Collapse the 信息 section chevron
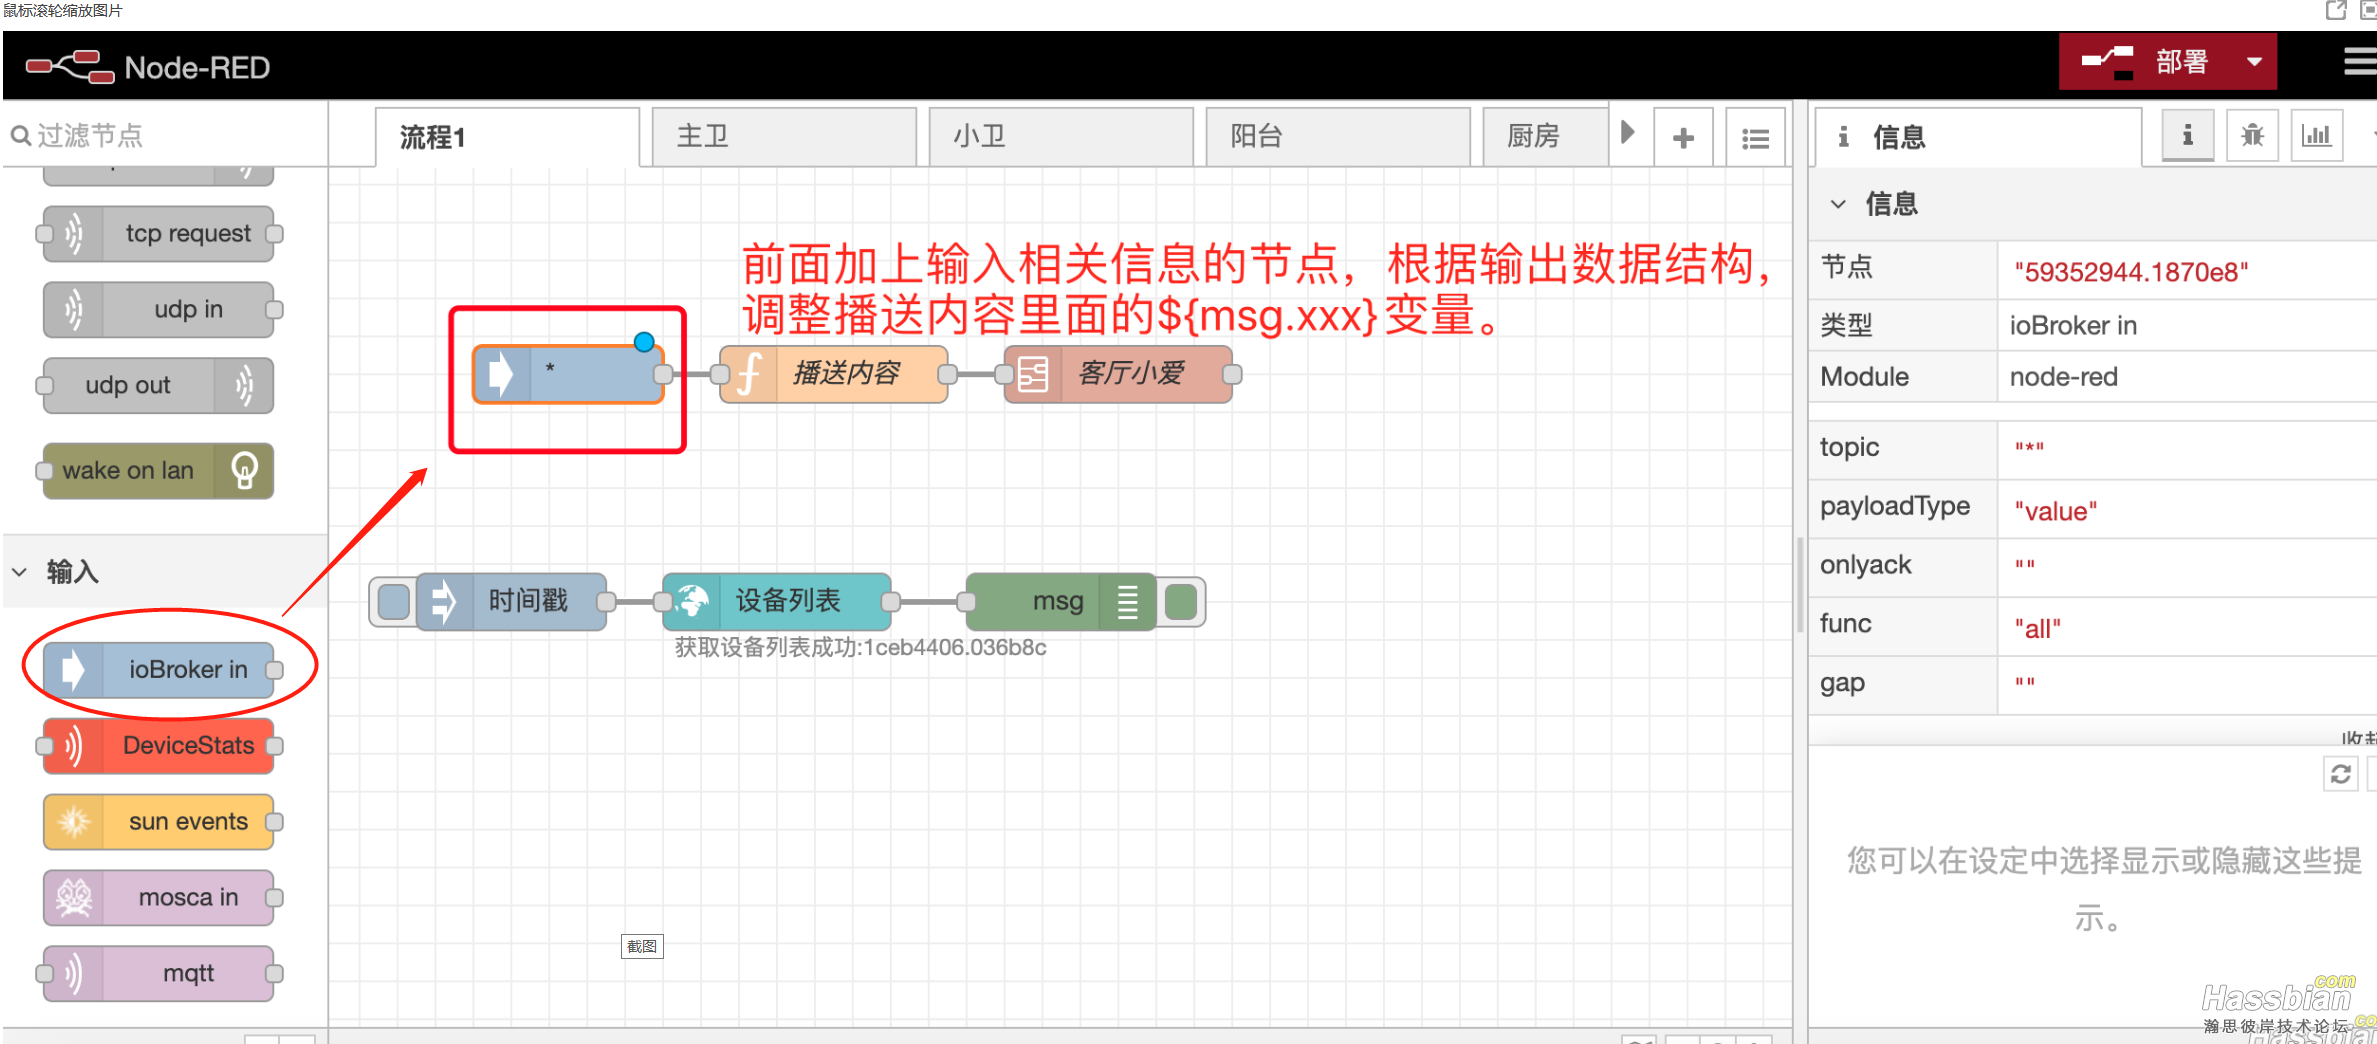 pos(1838,204)
